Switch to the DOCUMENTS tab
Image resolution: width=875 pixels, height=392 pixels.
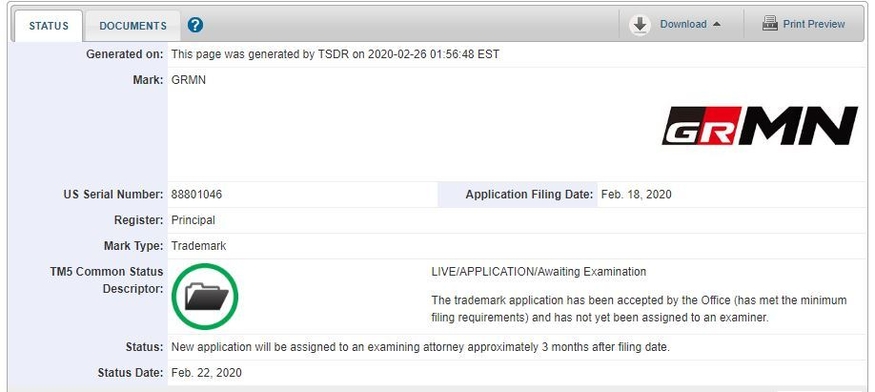point(133,26)
